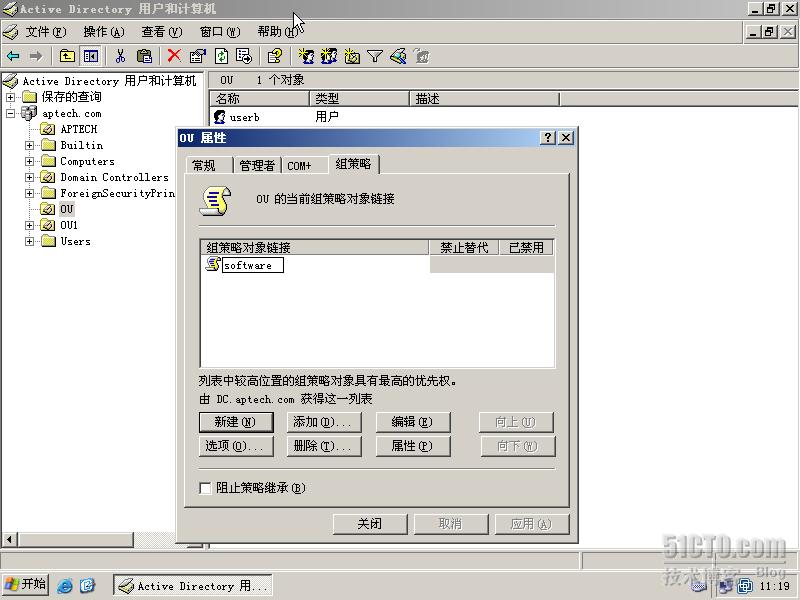Click the 名称 column header
800x600 pixels.
260,98
